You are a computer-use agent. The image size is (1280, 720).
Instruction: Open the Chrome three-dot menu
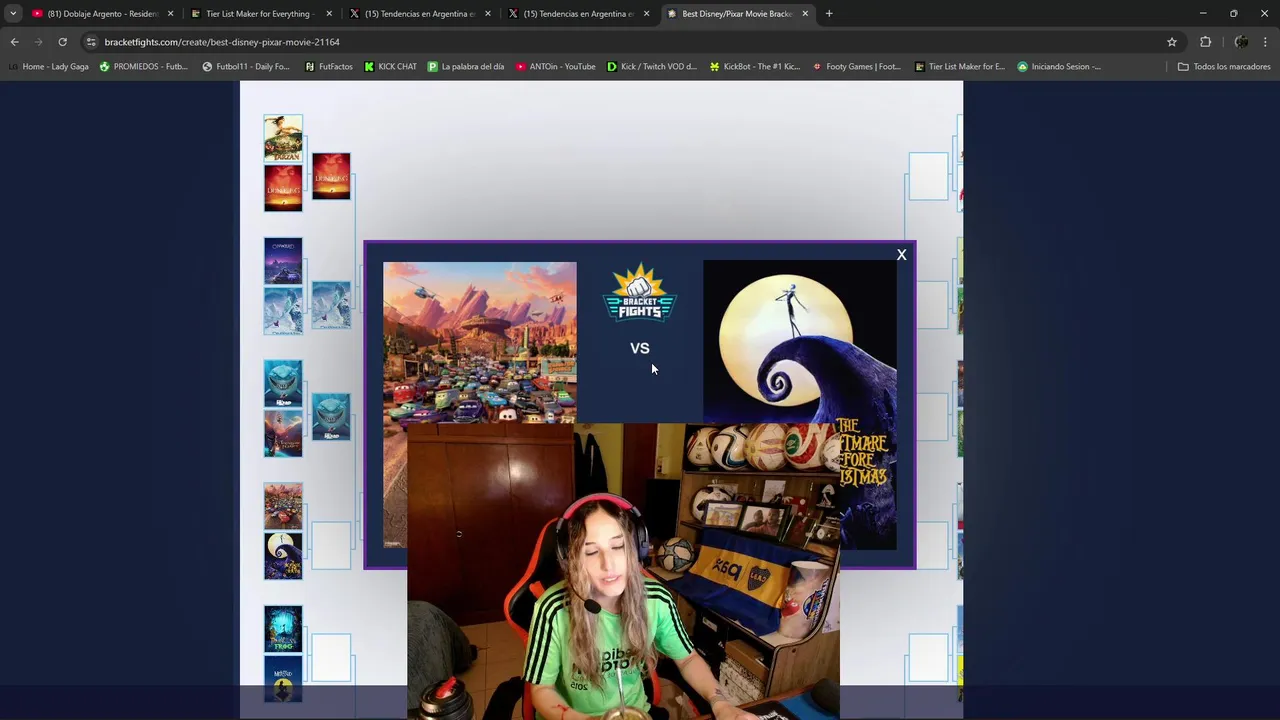click(x=1265, y=42)
